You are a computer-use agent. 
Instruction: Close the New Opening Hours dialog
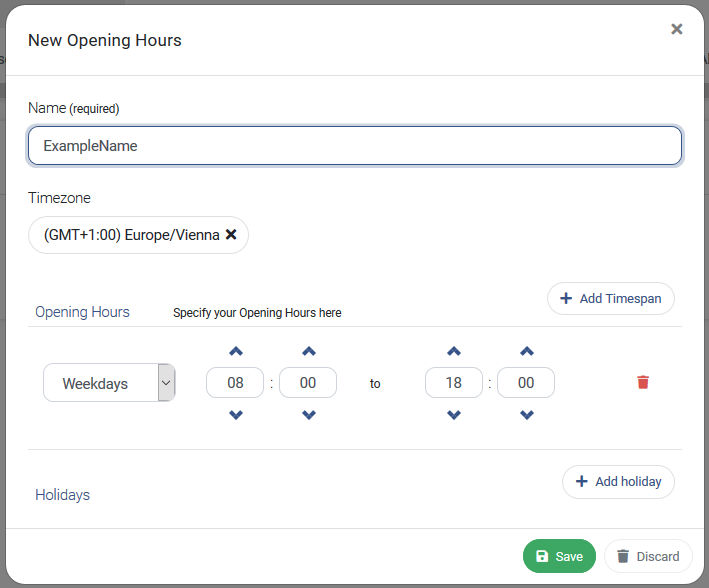tap(676, 29)
